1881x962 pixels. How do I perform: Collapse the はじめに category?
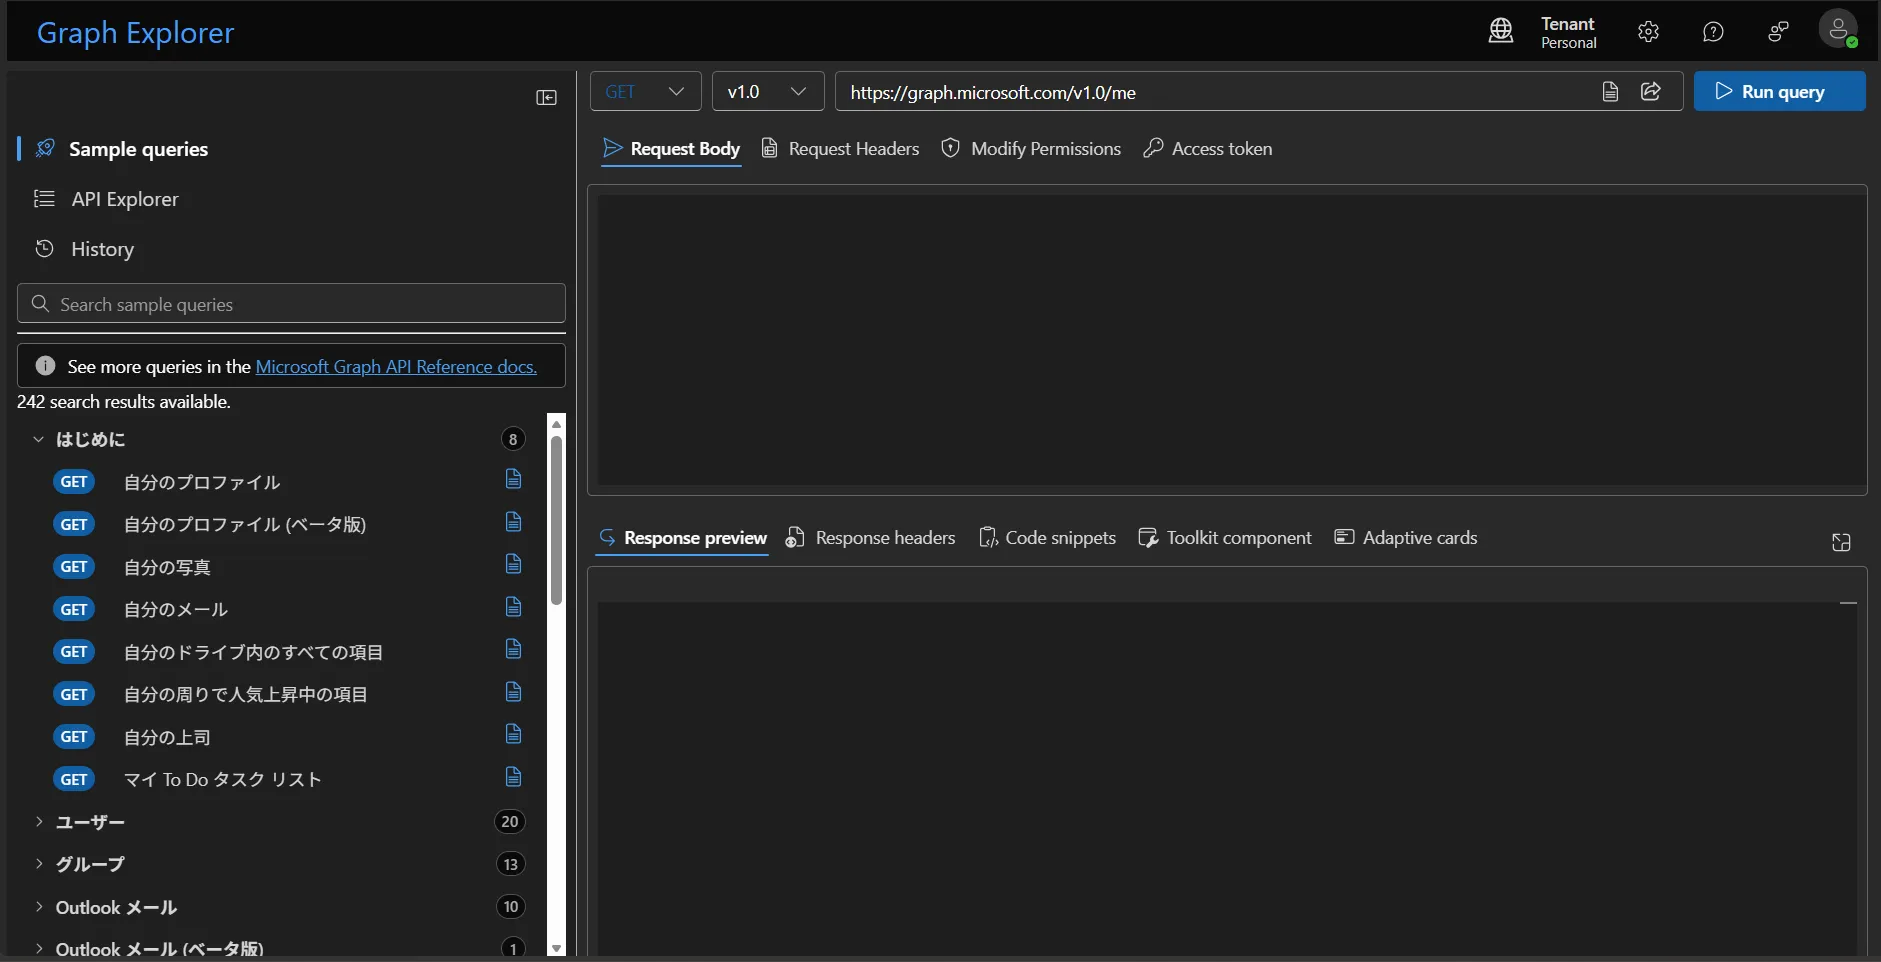(x=38, y=439)
